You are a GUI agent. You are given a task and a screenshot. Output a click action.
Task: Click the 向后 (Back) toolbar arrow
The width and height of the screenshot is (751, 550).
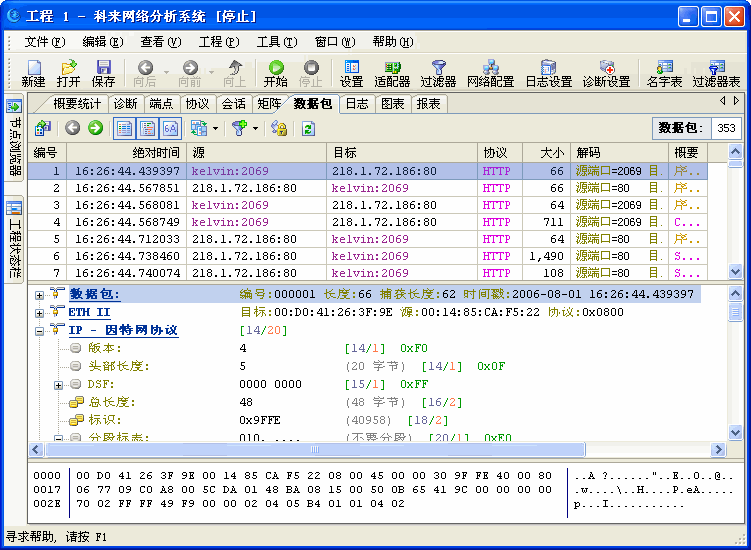click(x=145, y=73)
